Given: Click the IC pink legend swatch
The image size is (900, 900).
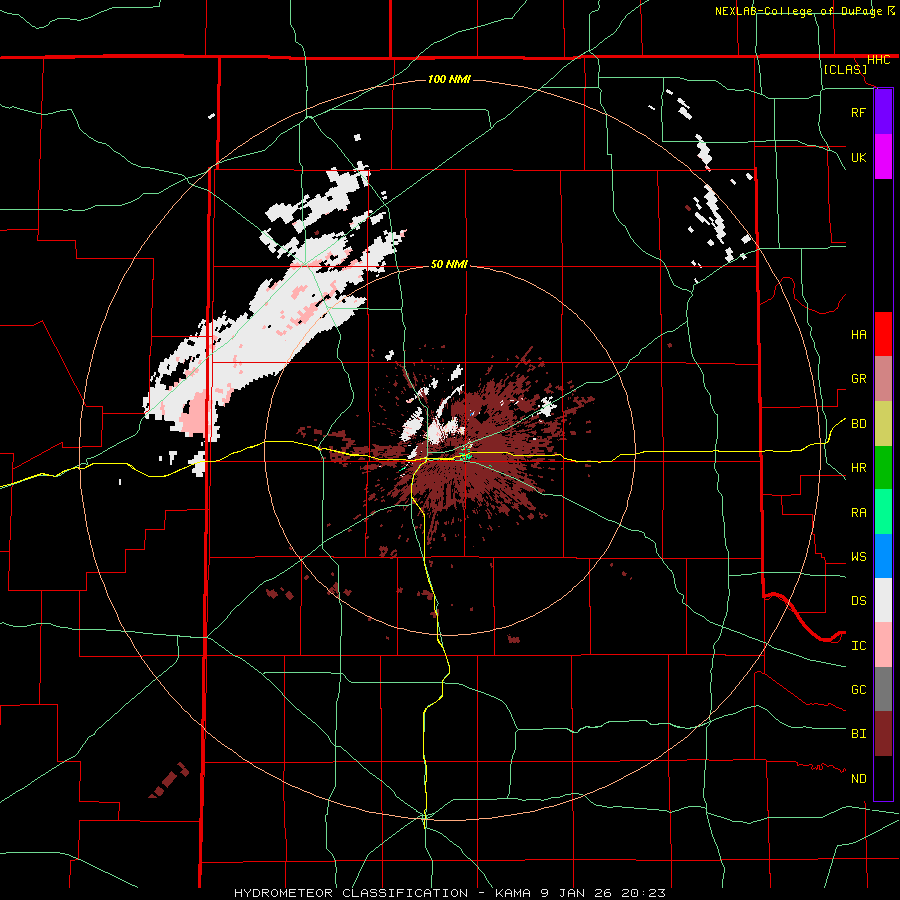Looking at the screenshot, I should 883,645.
